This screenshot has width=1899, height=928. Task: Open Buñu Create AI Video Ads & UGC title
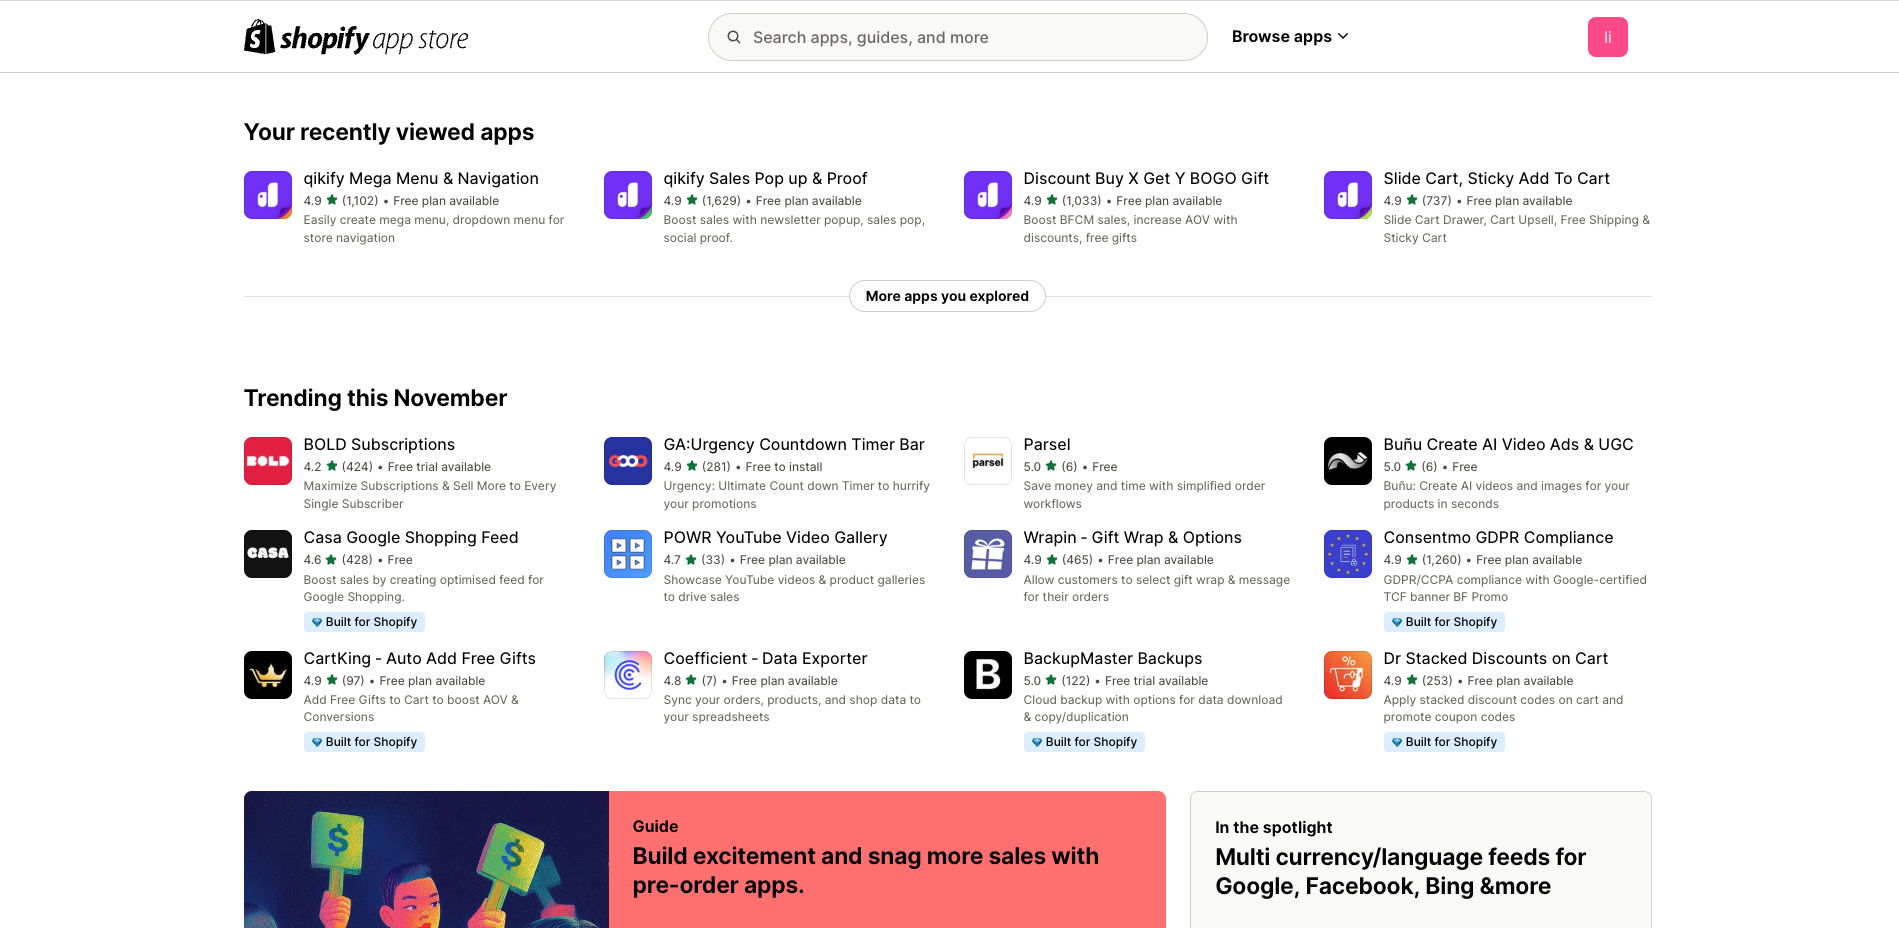pyautogui.click(x=1508, y=444)
